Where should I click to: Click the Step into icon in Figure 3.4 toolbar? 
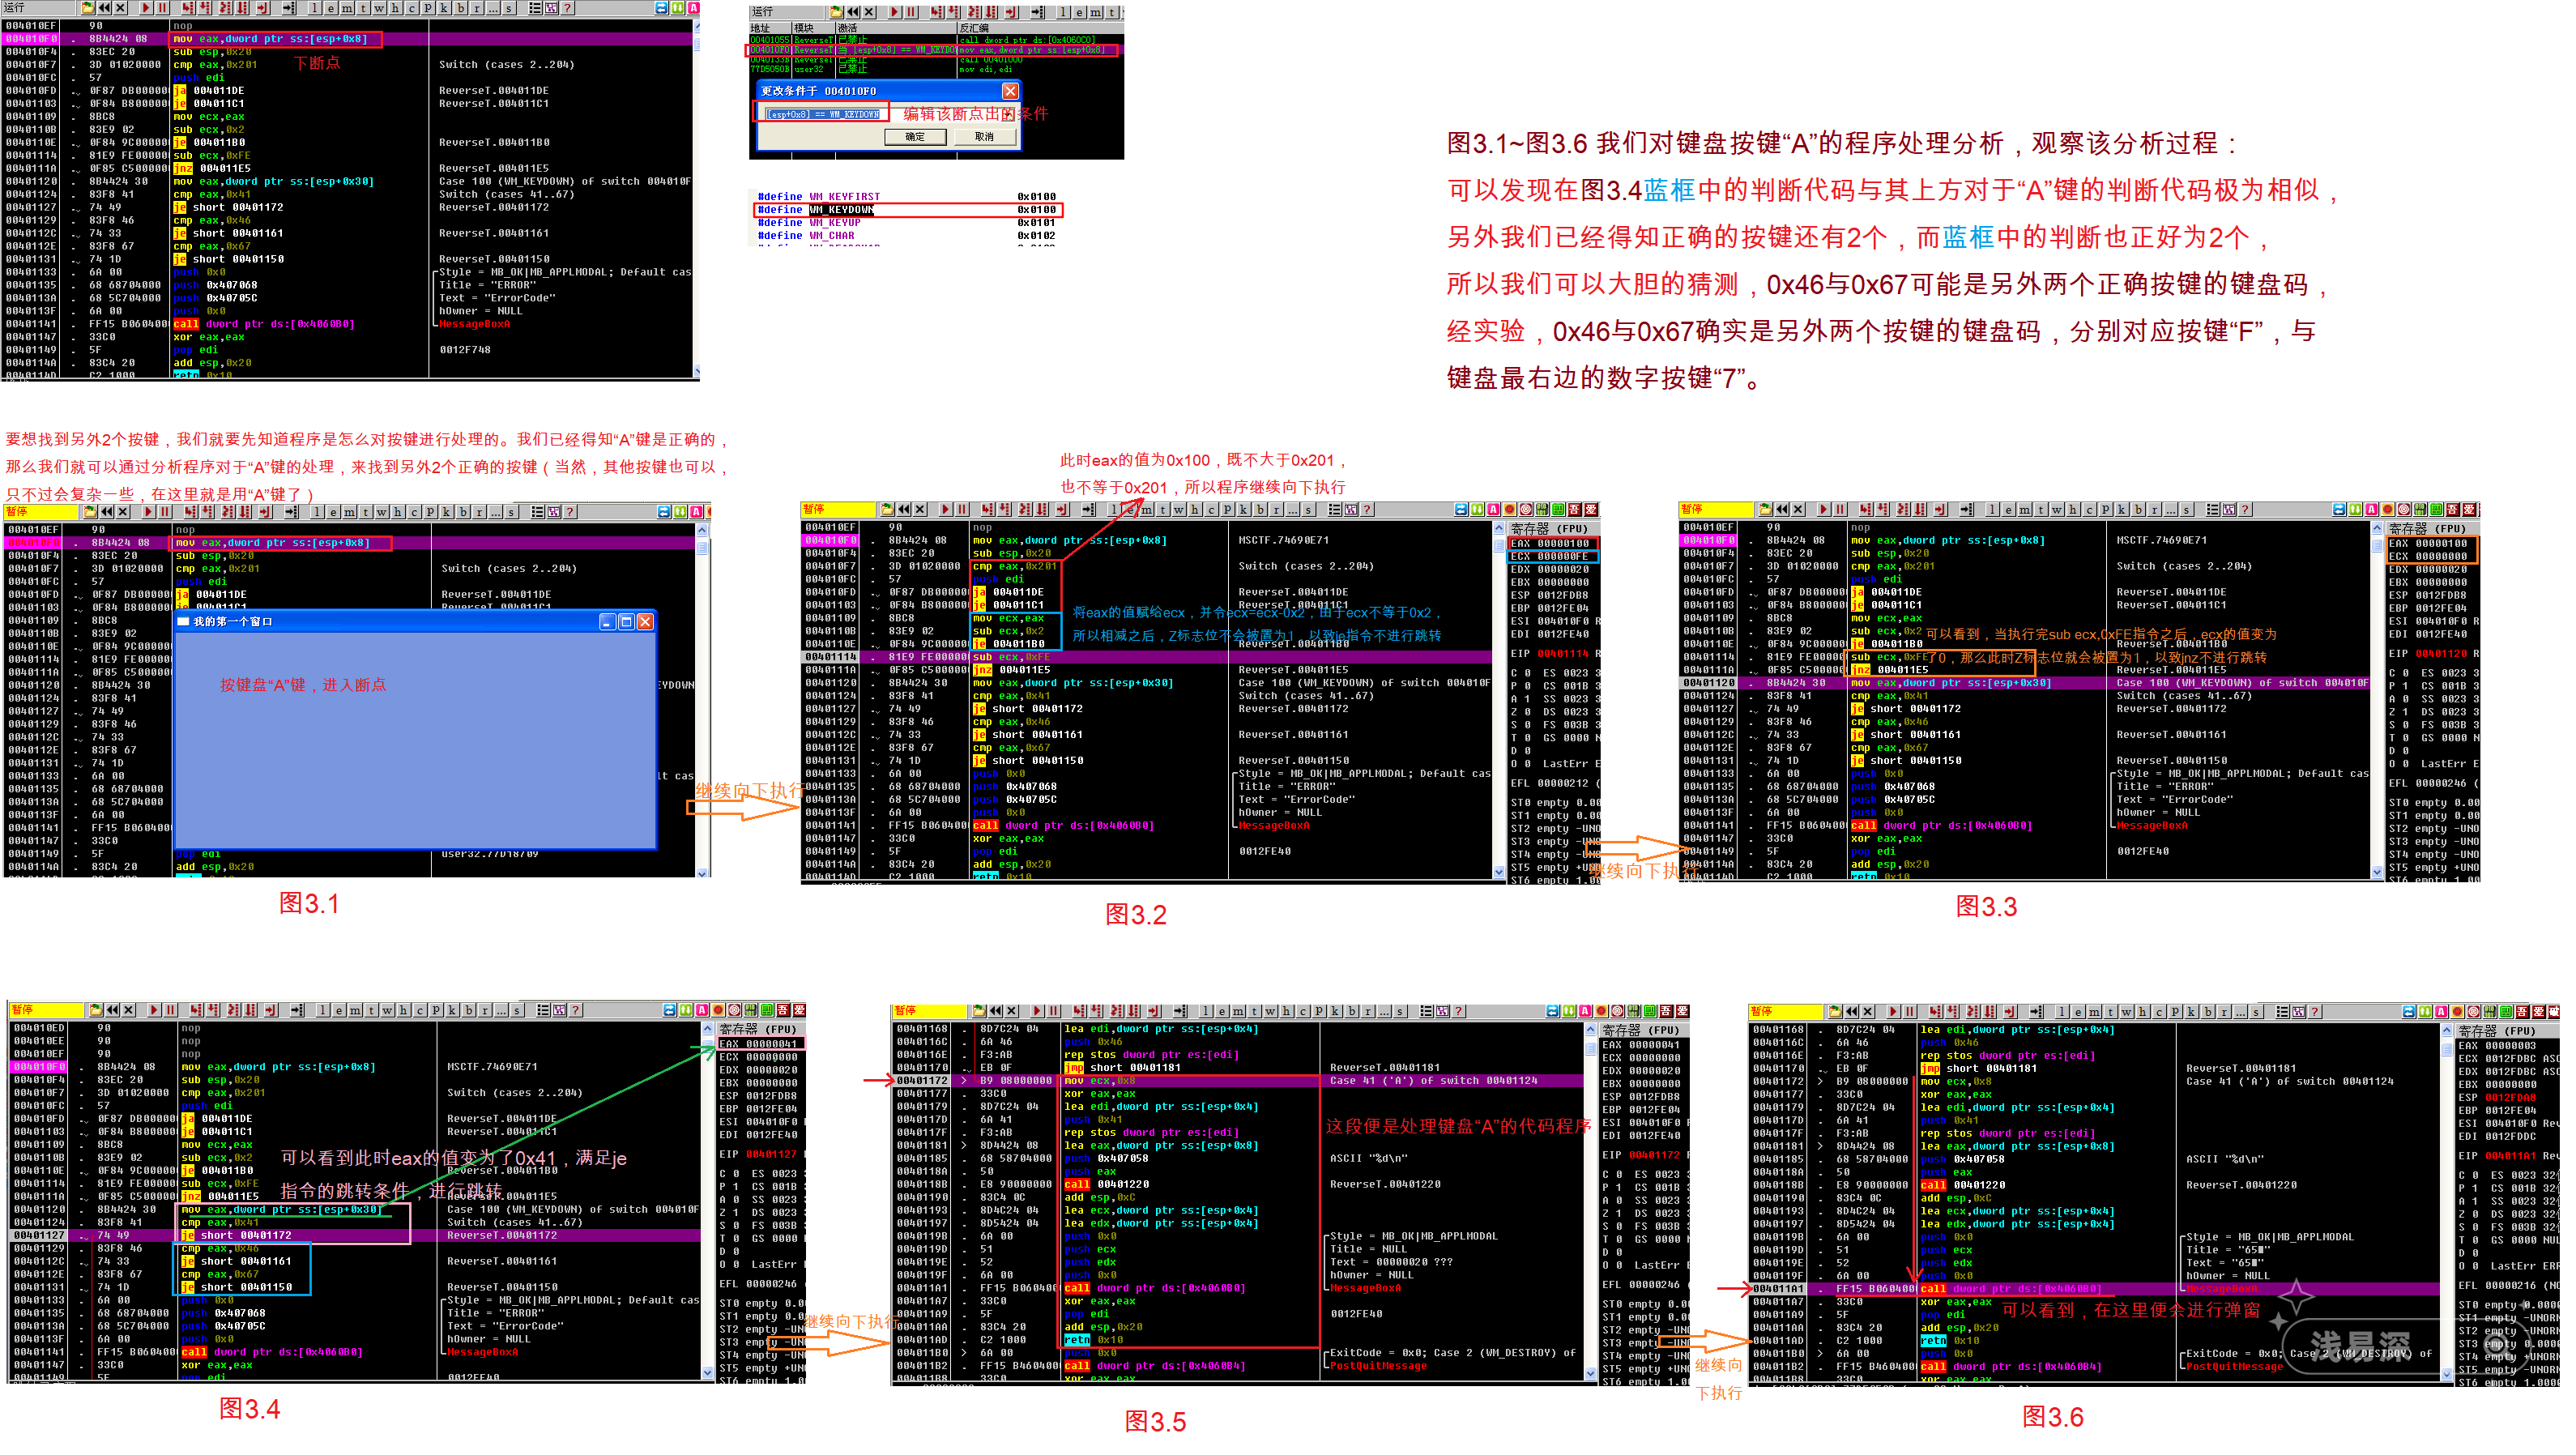tap(196, 1011)
